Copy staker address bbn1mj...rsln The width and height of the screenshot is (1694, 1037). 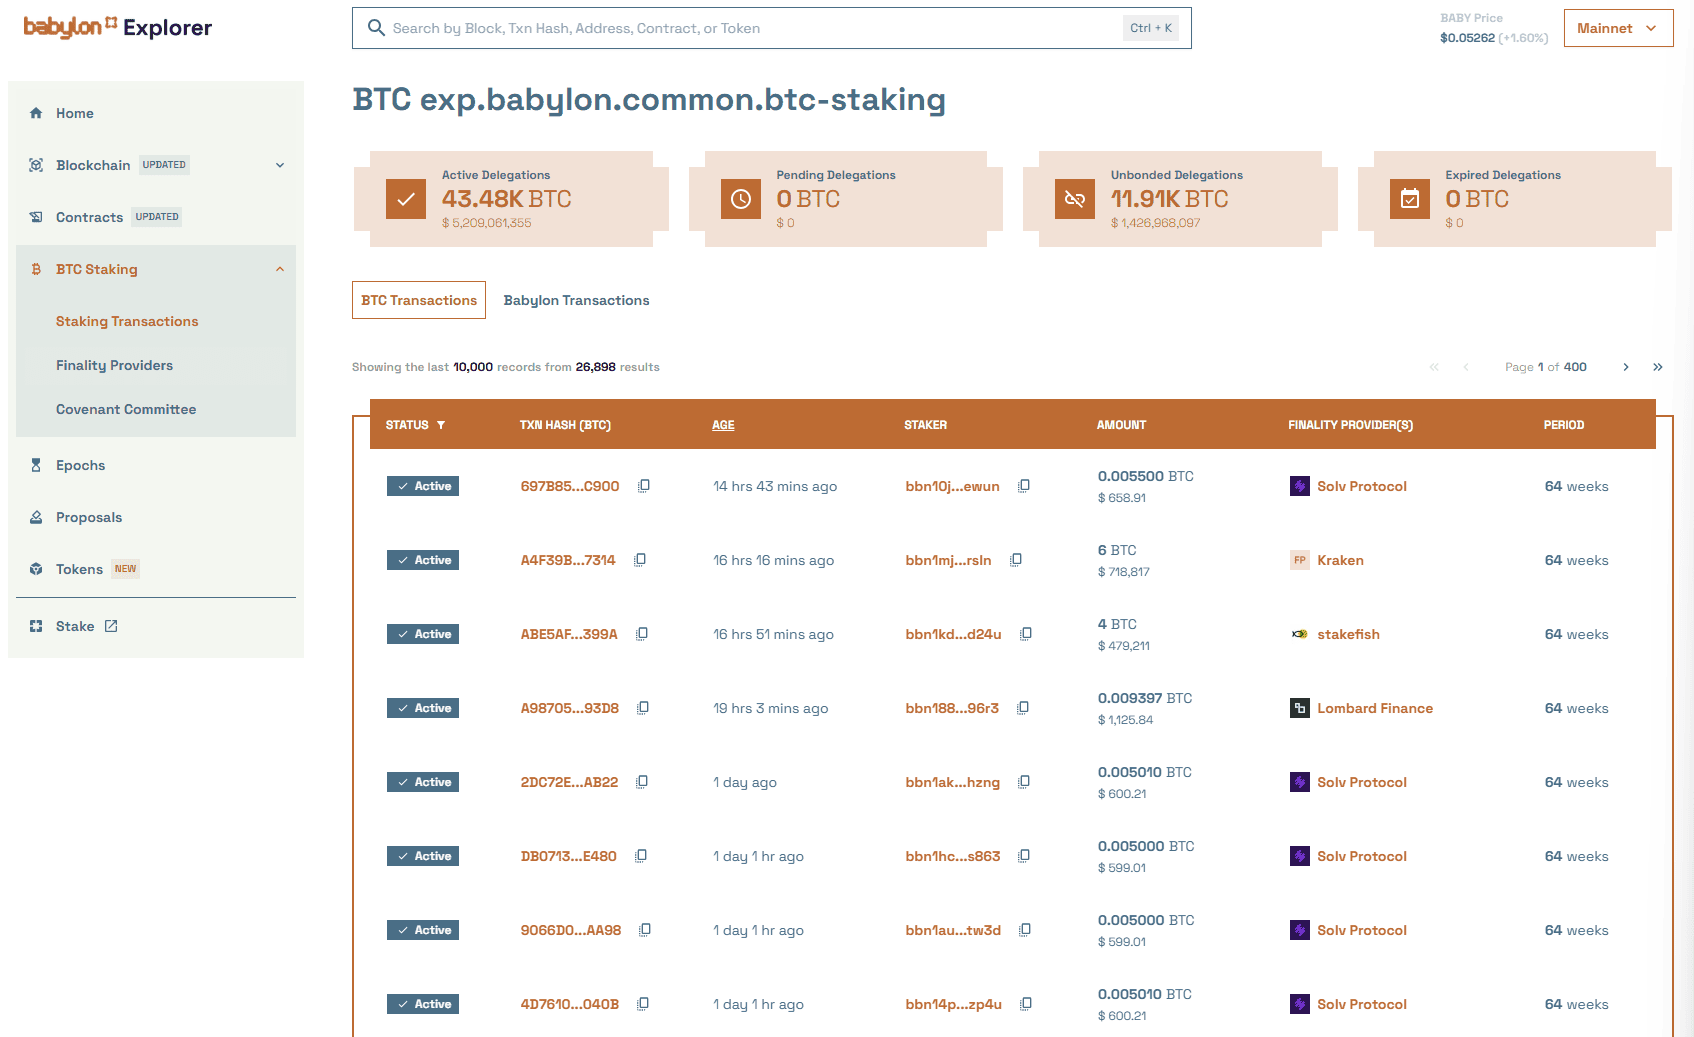[x=1016, y=560]
